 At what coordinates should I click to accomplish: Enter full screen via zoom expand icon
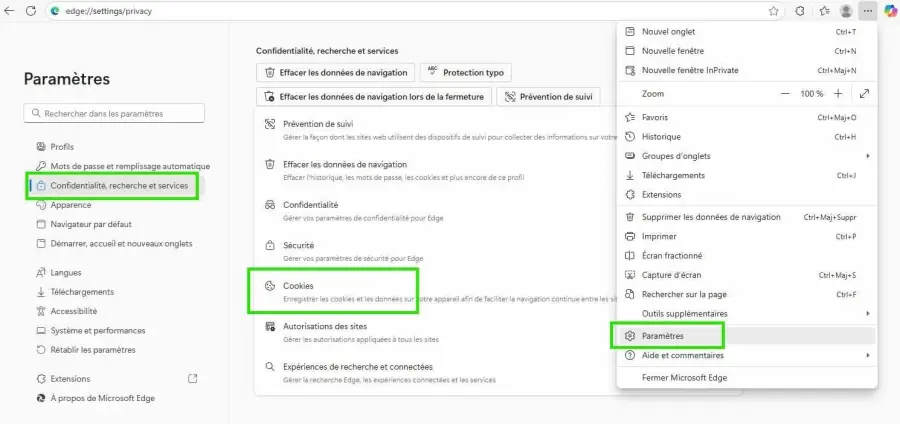click(x=864, y=93)
